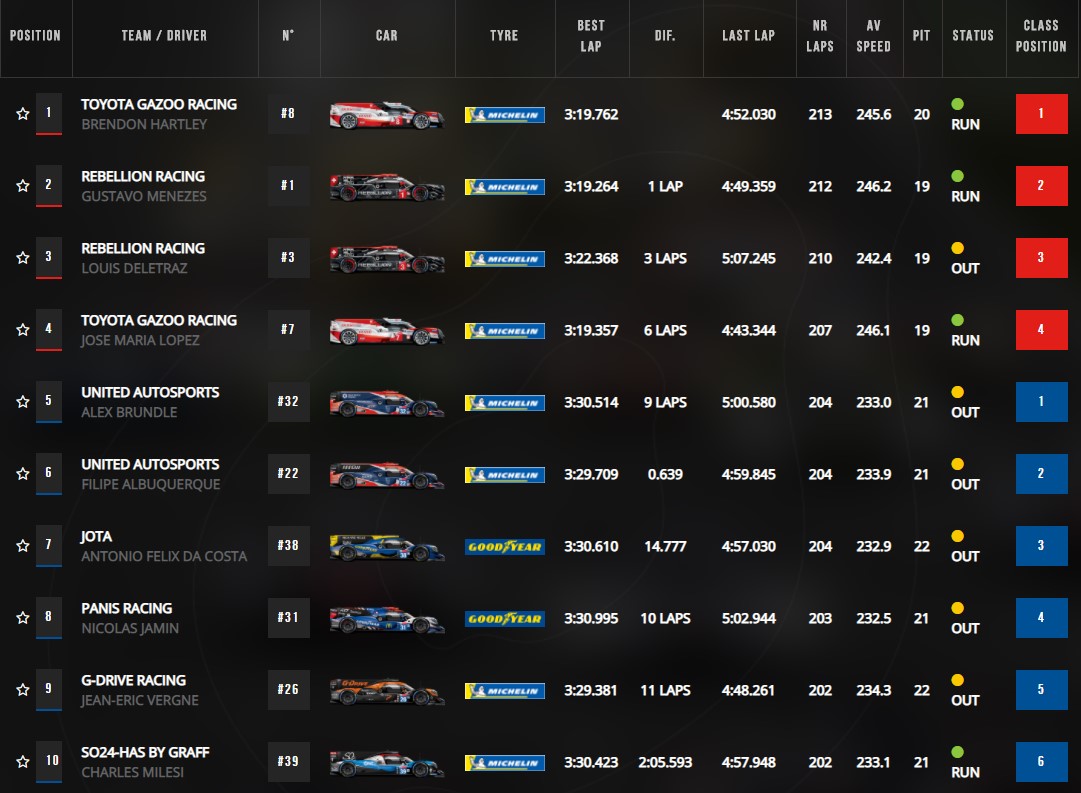Screen dimensions: 1081x793
Task: Click the star icon next to Charles Milesi
Action: (23, 761)
